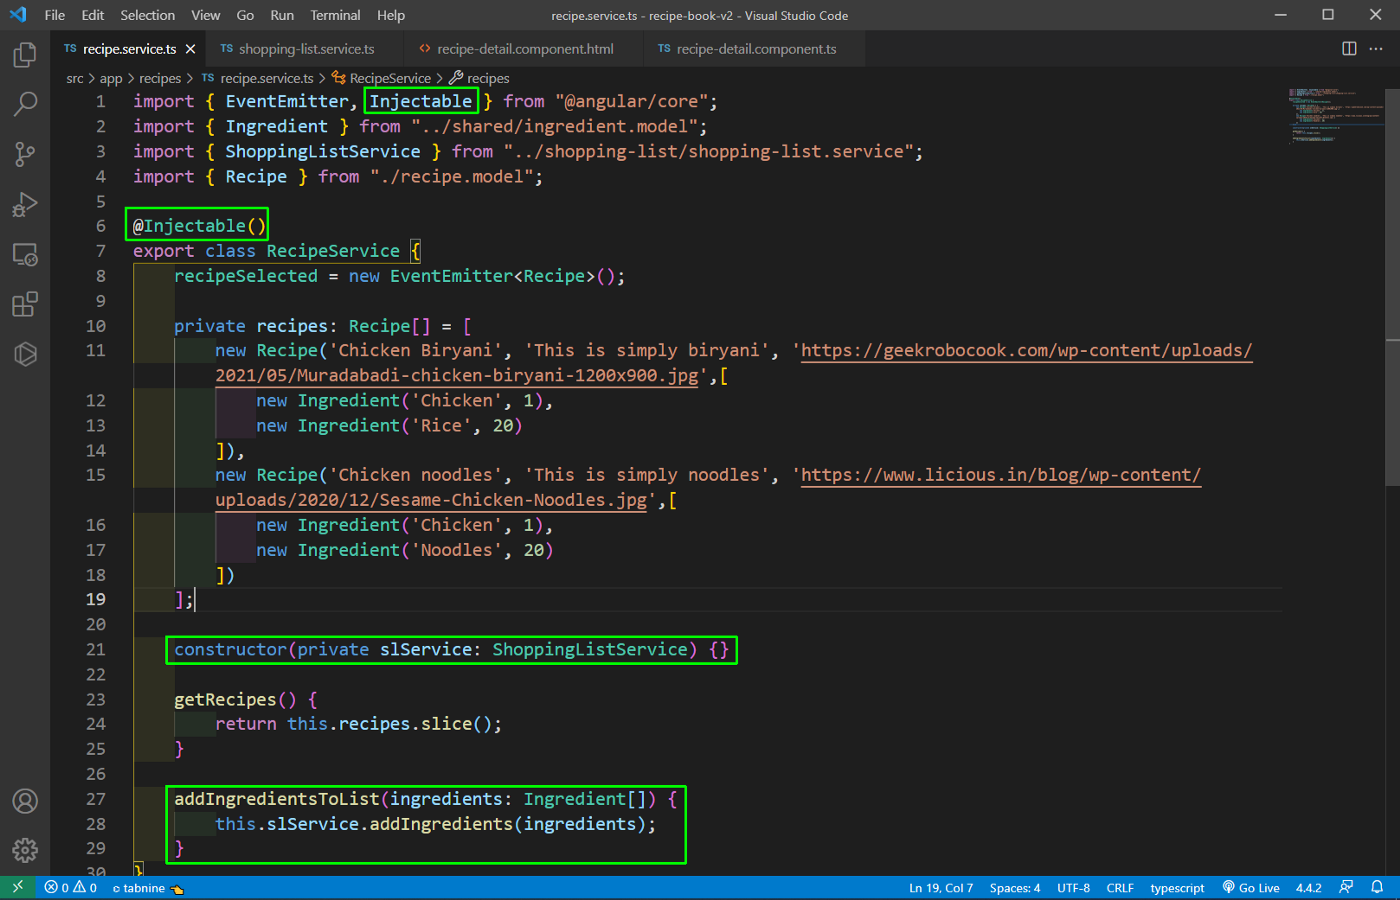Open Extensions view
The height and width of the screenshot is (900, 1400).
(25, 304)
